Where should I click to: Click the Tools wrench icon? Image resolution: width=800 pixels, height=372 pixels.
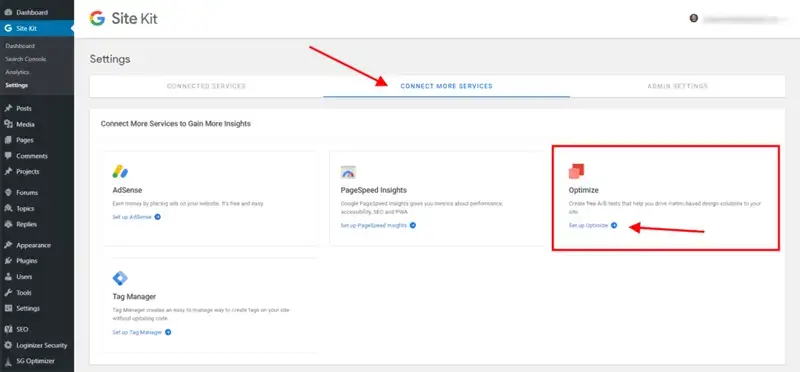[x=8, y=293]
